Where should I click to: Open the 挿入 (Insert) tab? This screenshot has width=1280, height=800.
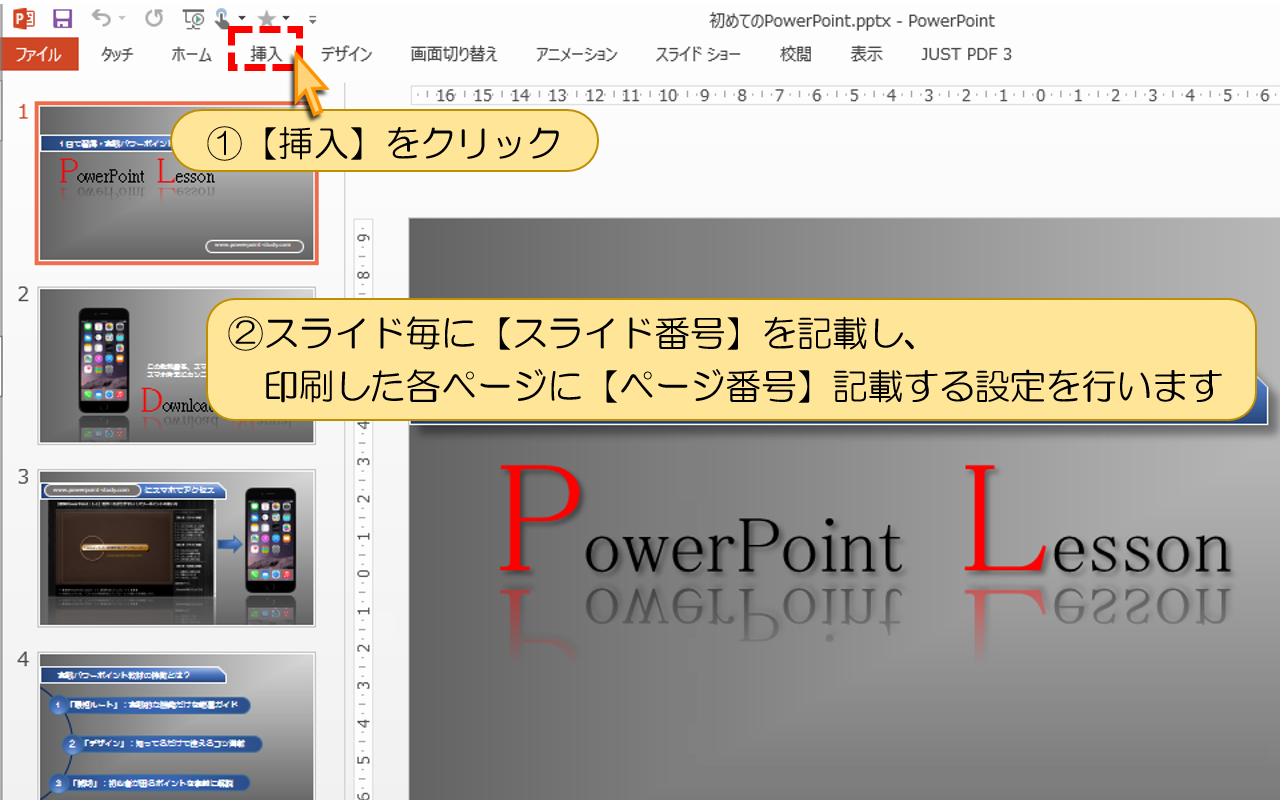(266, 54)
